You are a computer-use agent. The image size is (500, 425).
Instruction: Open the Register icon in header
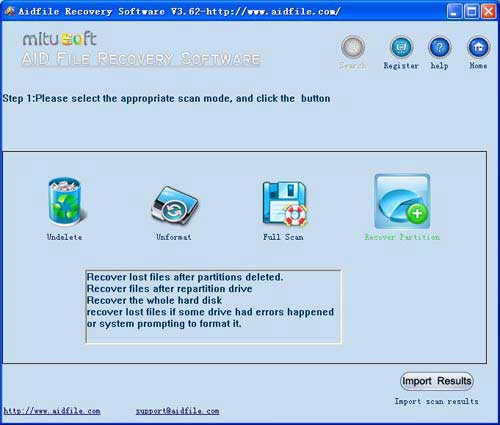coord(401,47)
